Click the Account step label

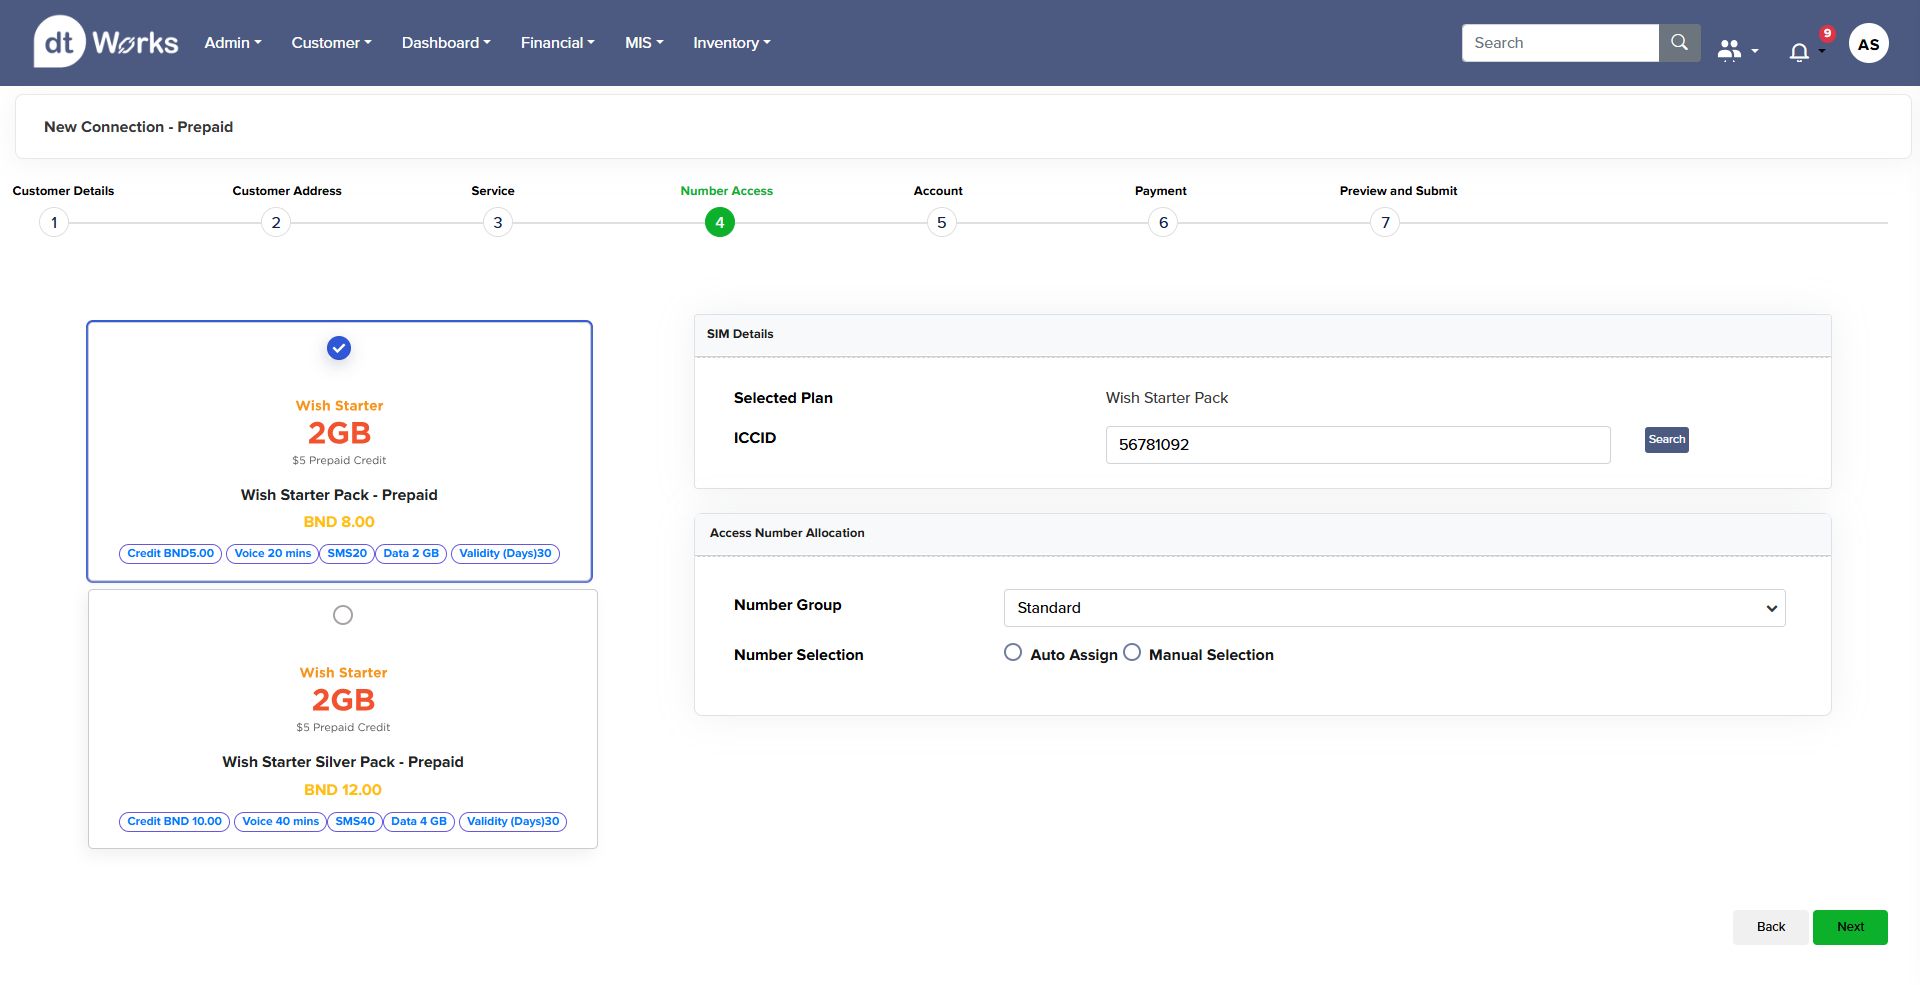point(938,191)
